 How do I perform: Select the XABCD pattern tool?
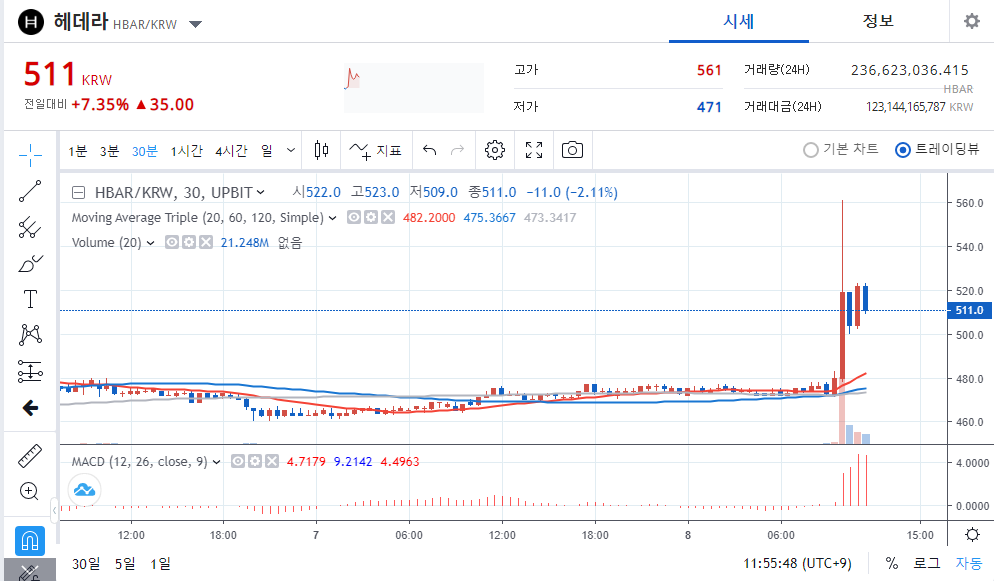click(30, 335)
